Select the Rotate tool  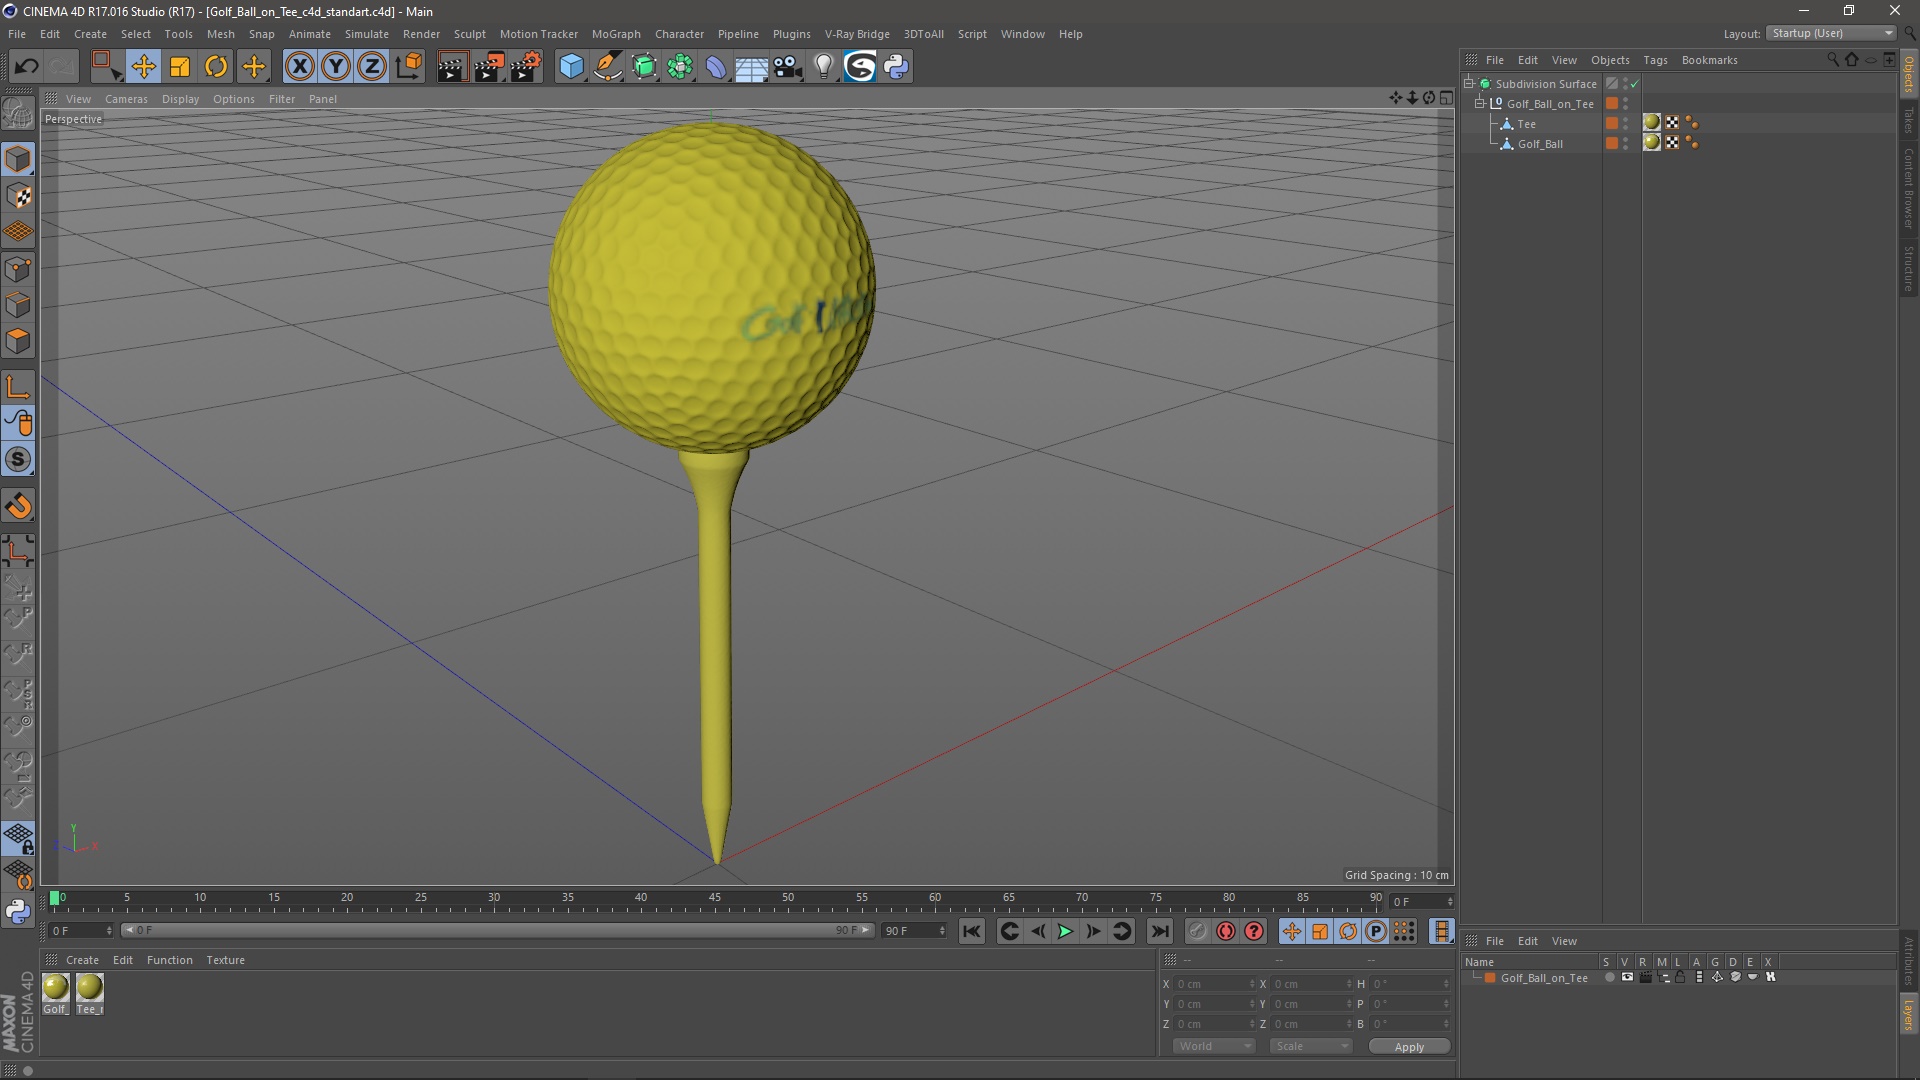pos(216,67)
